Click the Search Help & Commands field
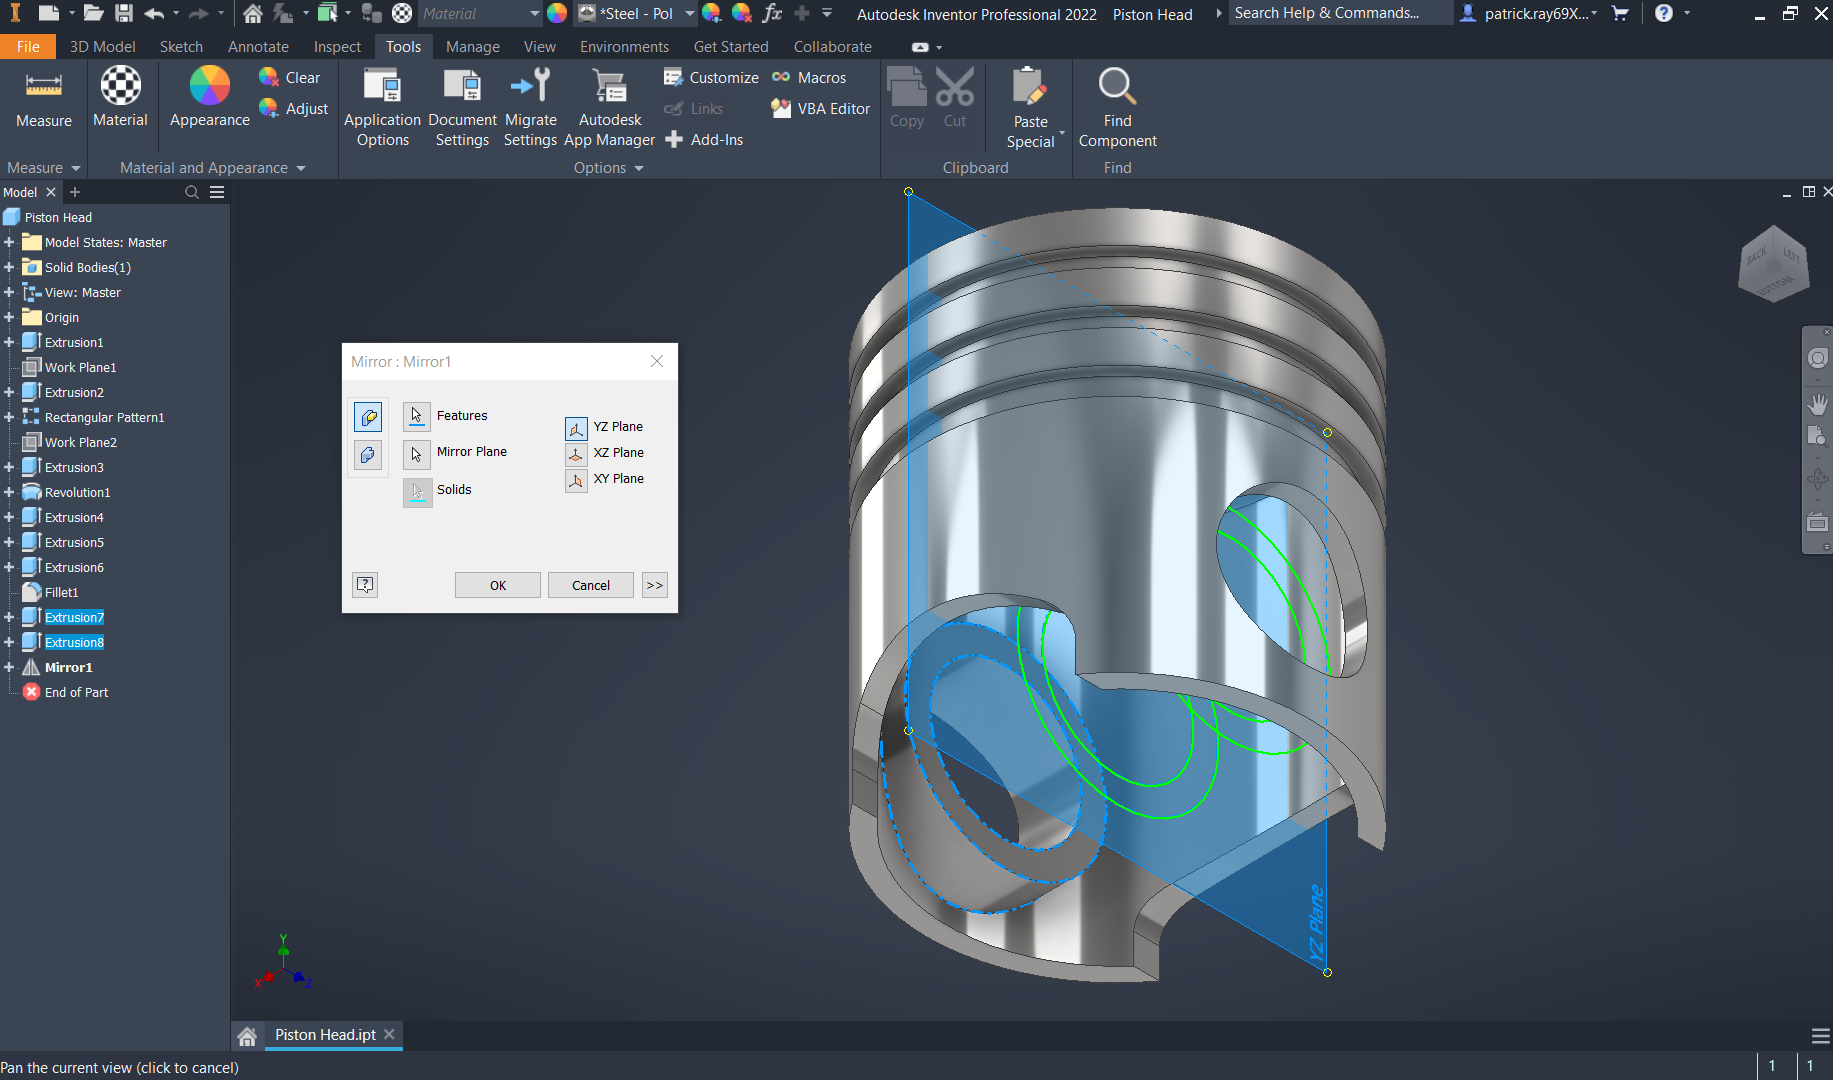Screen dimensions: 1833x1080 pyautogui.click(x=1340, y=13)
